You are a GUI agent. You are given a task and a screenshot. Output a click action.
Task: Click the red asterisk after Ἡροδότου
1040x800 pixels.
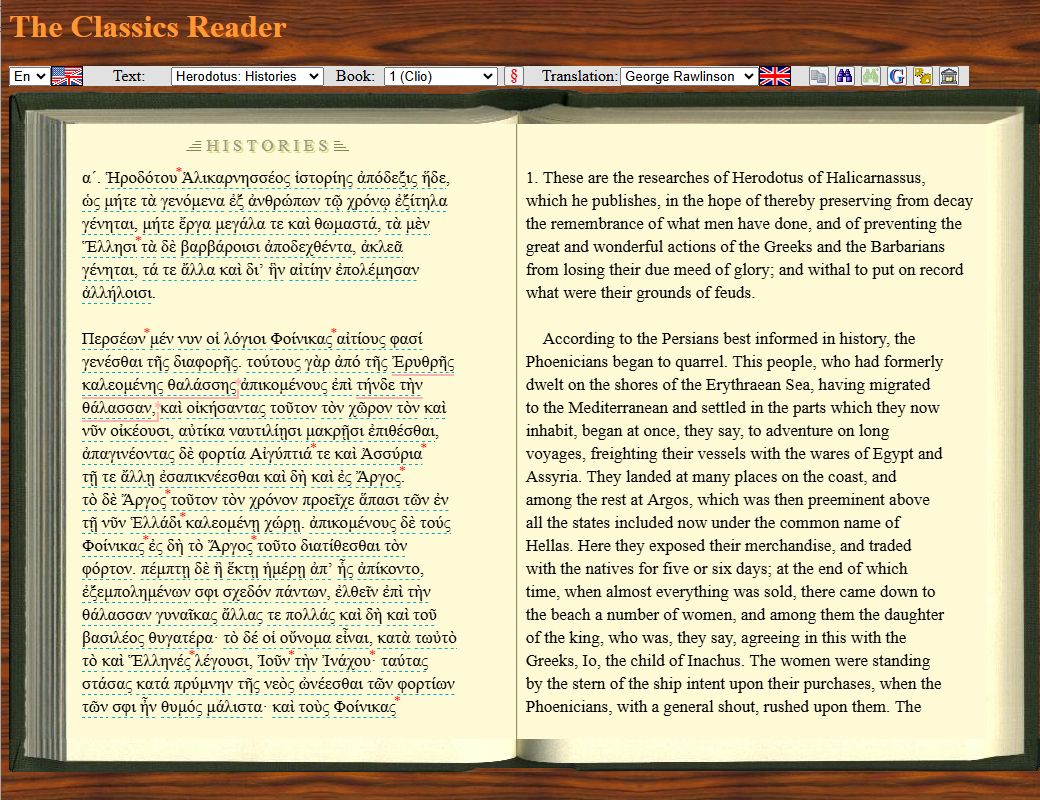coord(179,171)
